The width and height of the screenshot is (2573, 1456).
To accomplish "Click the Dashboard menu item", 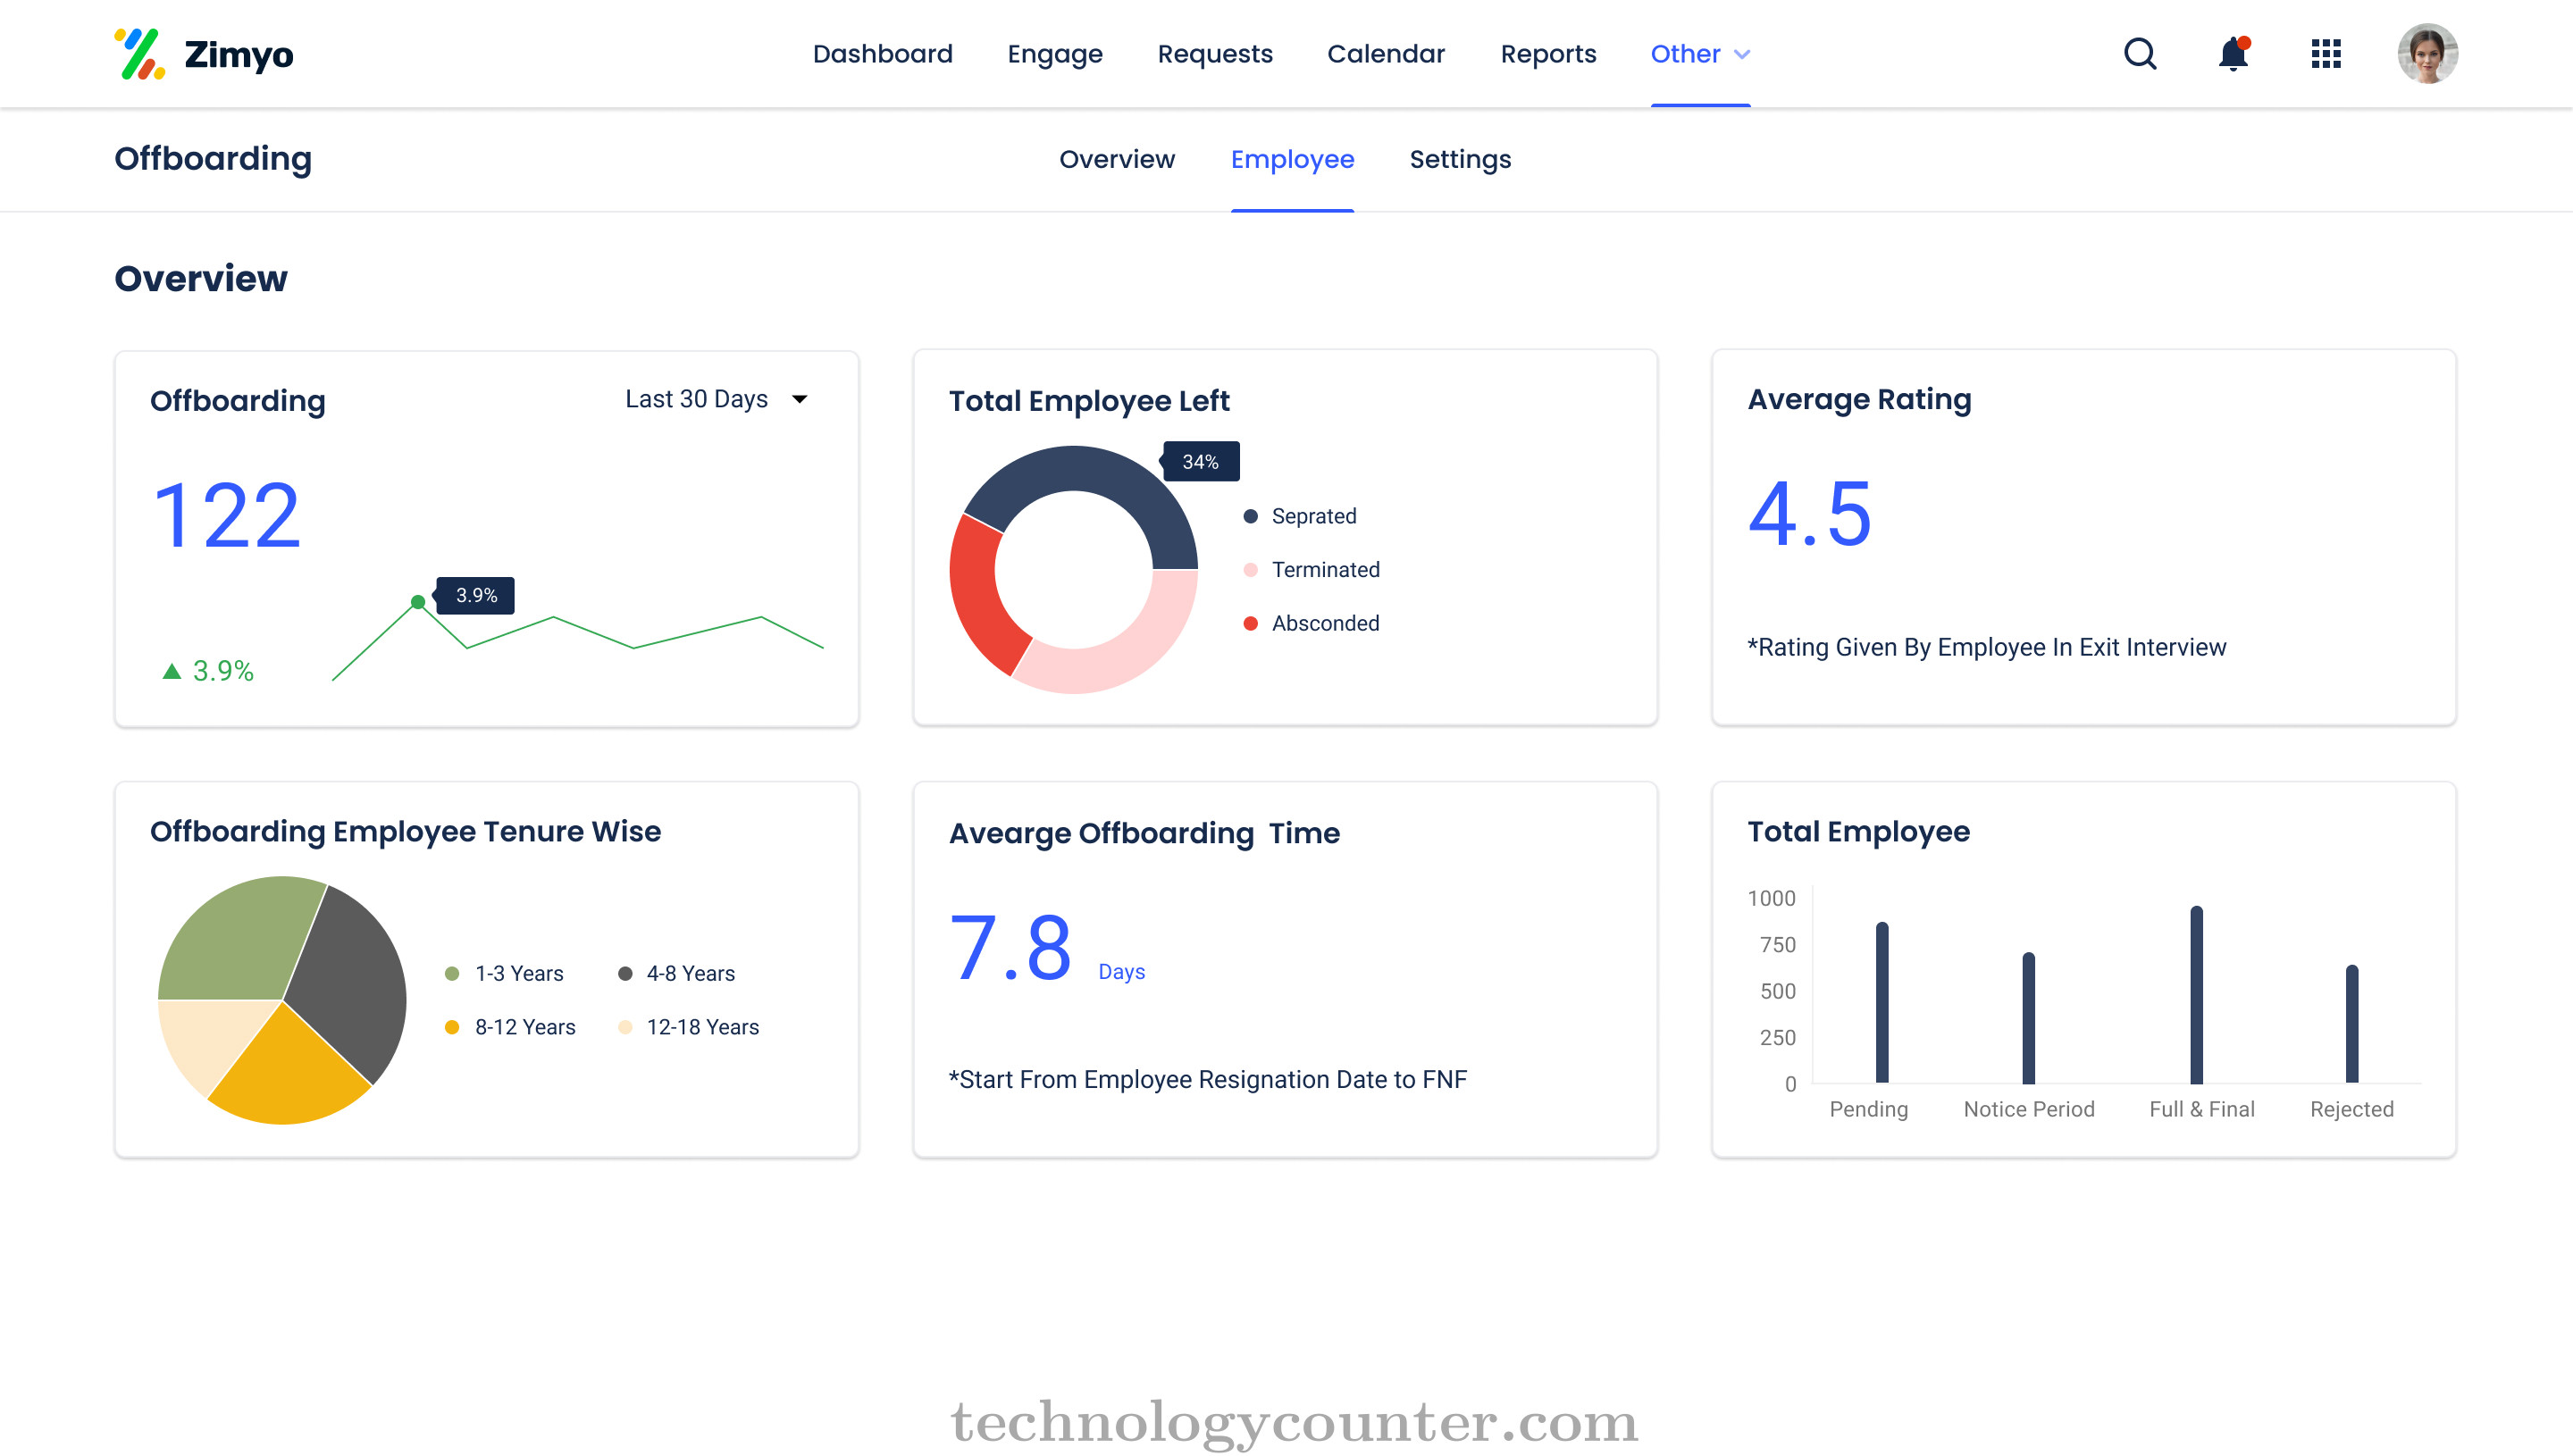I will click(884, 53).
